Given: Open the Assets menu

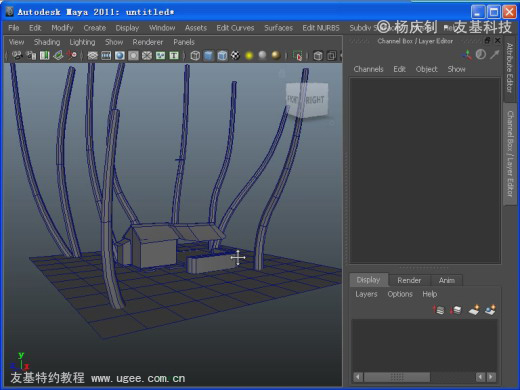Looking at the screenshot, I should pyautogui.click(x=196, y=28).
